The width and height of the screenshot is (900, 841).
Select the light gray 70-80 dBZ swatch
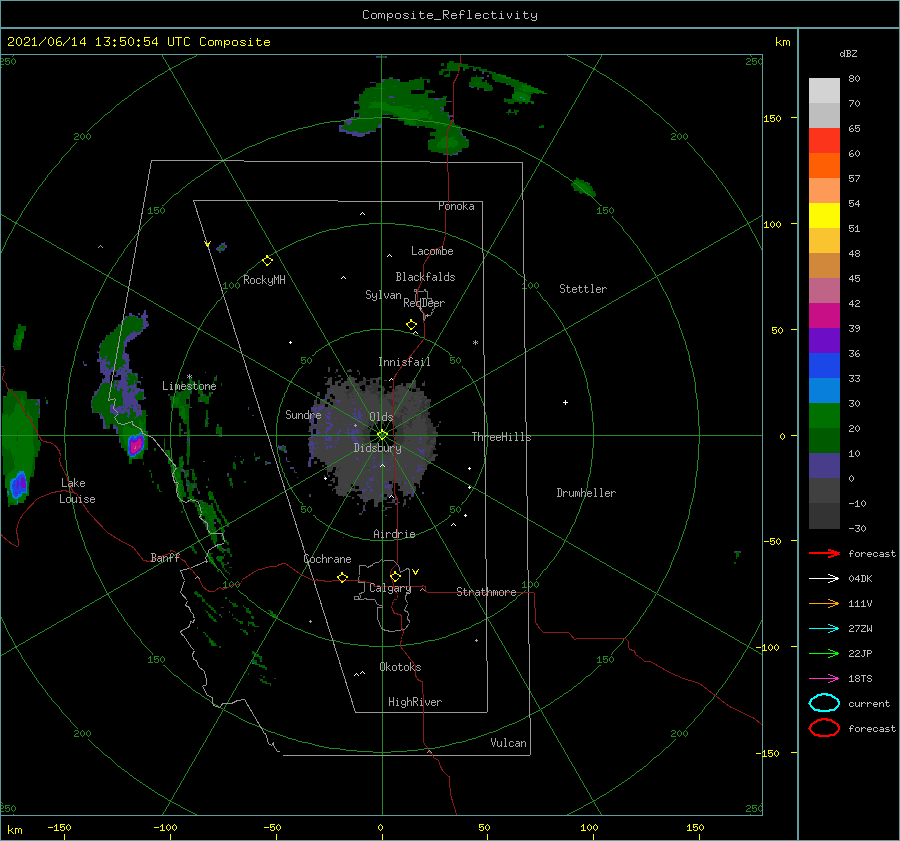pyautogui.click(x=824, y=91)
